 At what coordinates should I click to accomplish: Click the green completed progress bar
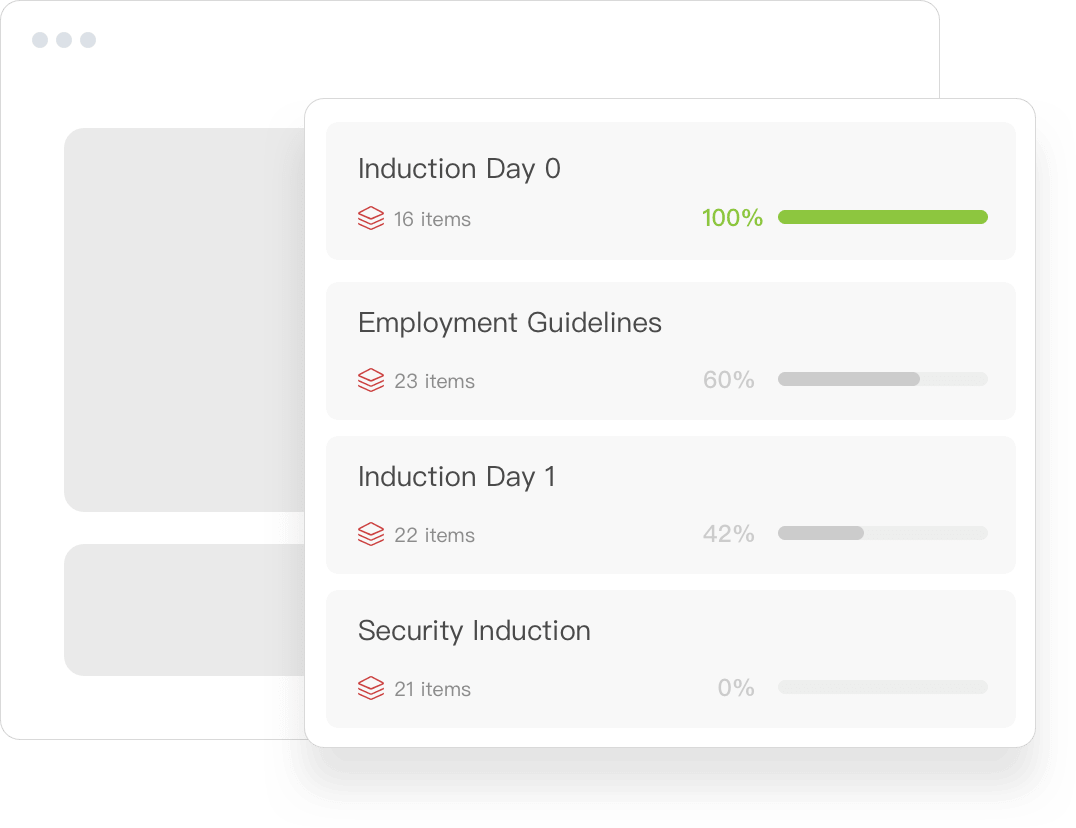pos(882,217)
